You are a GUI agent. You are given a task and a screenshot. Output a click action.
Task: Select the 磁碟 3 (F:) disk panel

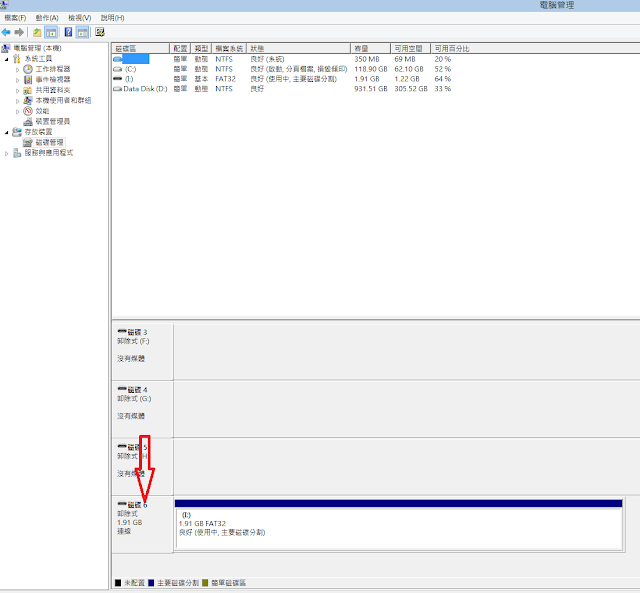(x=142, y=351)
